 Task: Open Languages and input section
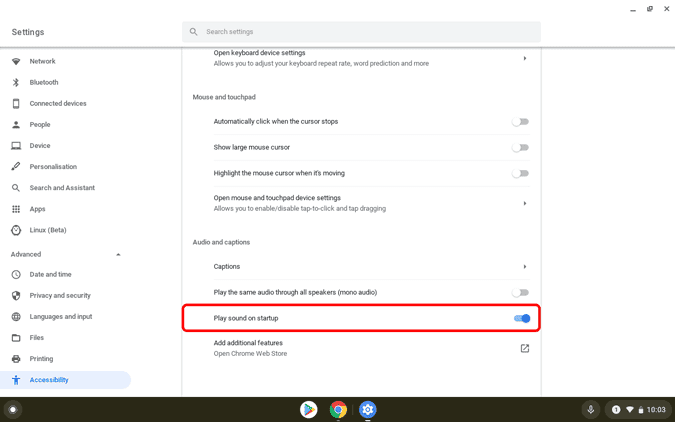click(61, 316)
